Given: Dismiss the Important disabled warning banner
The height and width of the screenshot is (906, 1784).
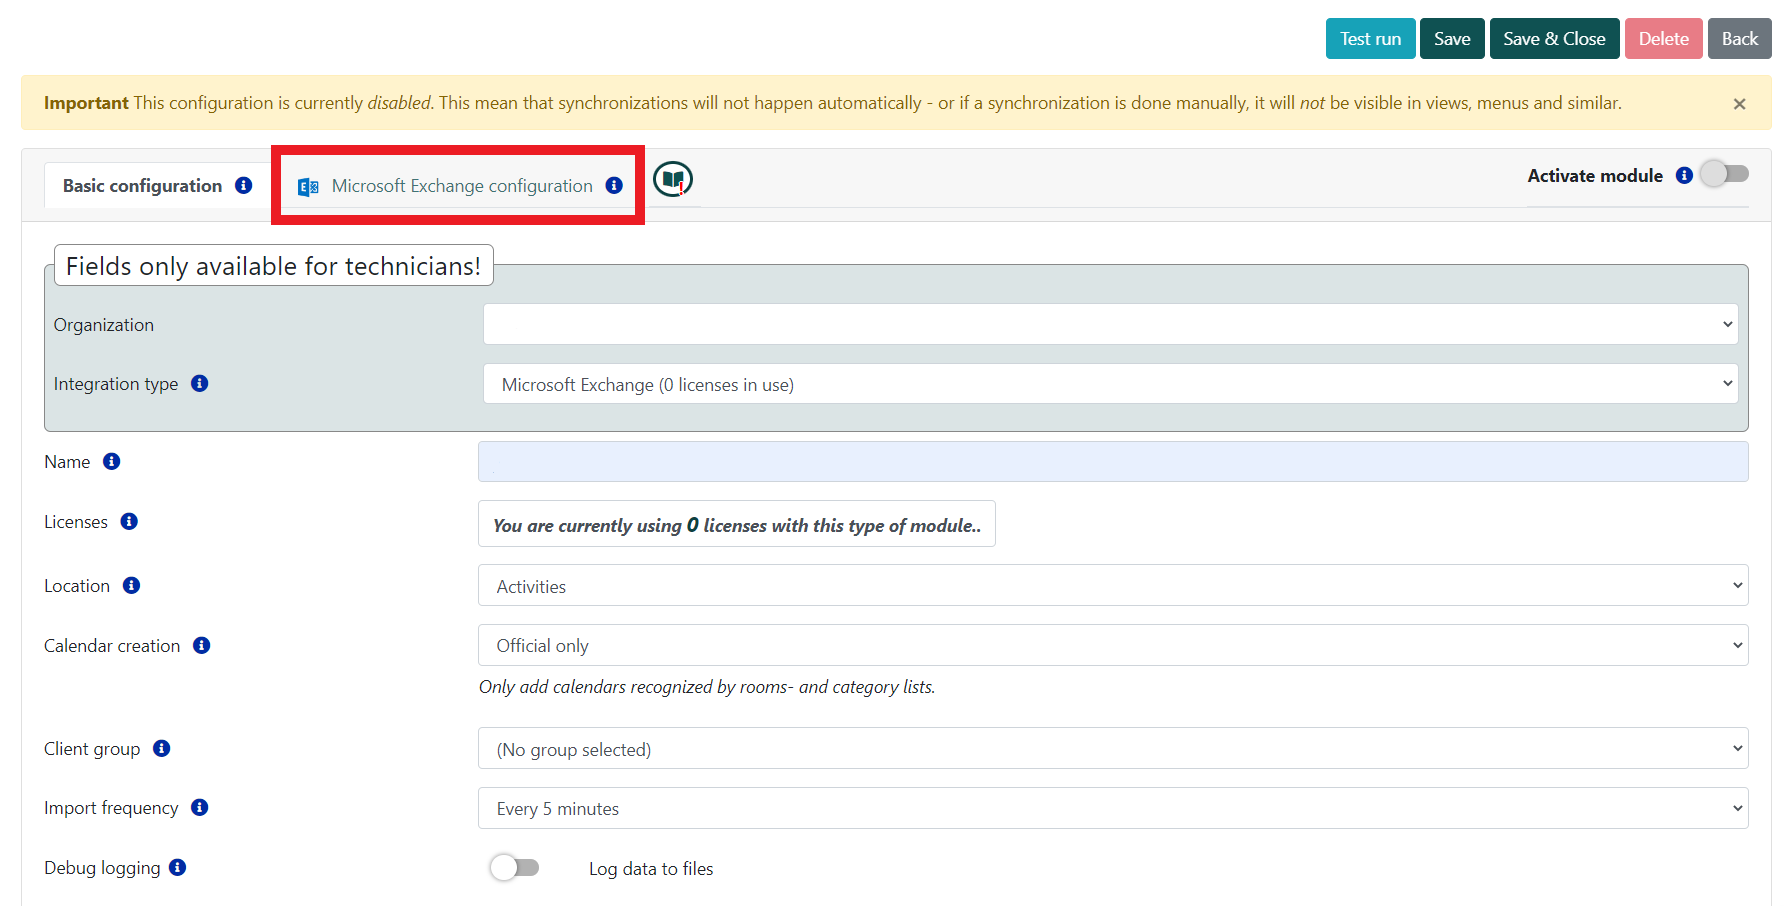Looking at the screenshot, I should click(x=1739, y=104).
